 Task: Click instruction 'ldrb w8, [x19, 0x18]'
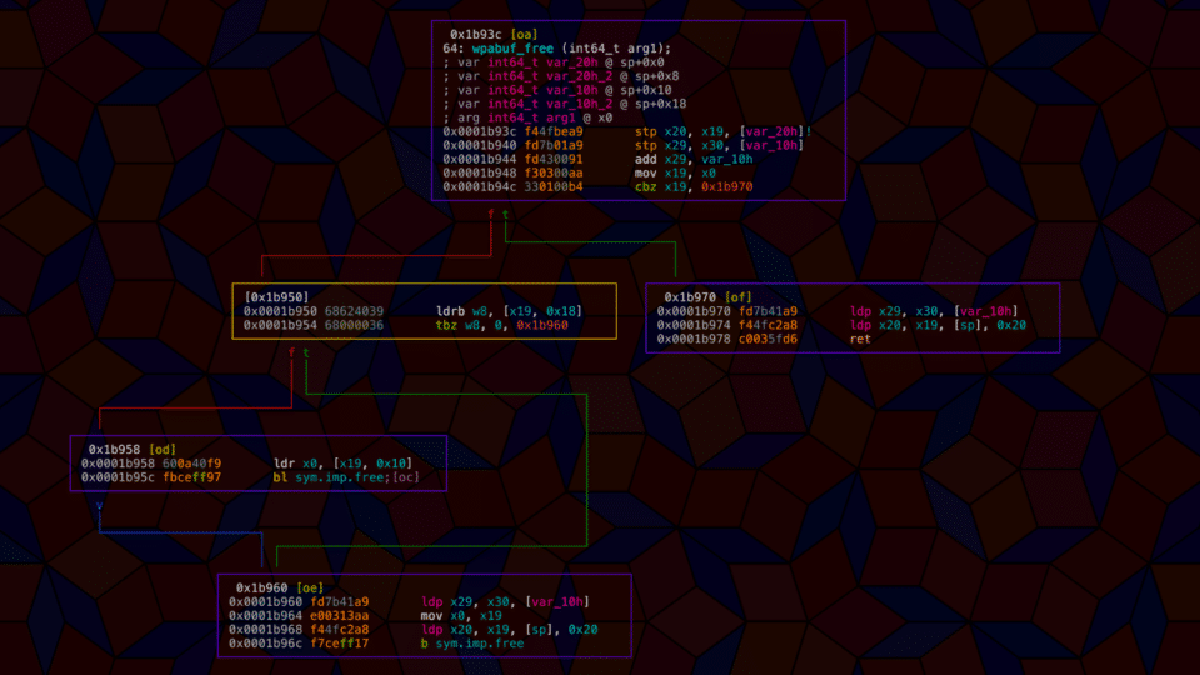point(509,311)
